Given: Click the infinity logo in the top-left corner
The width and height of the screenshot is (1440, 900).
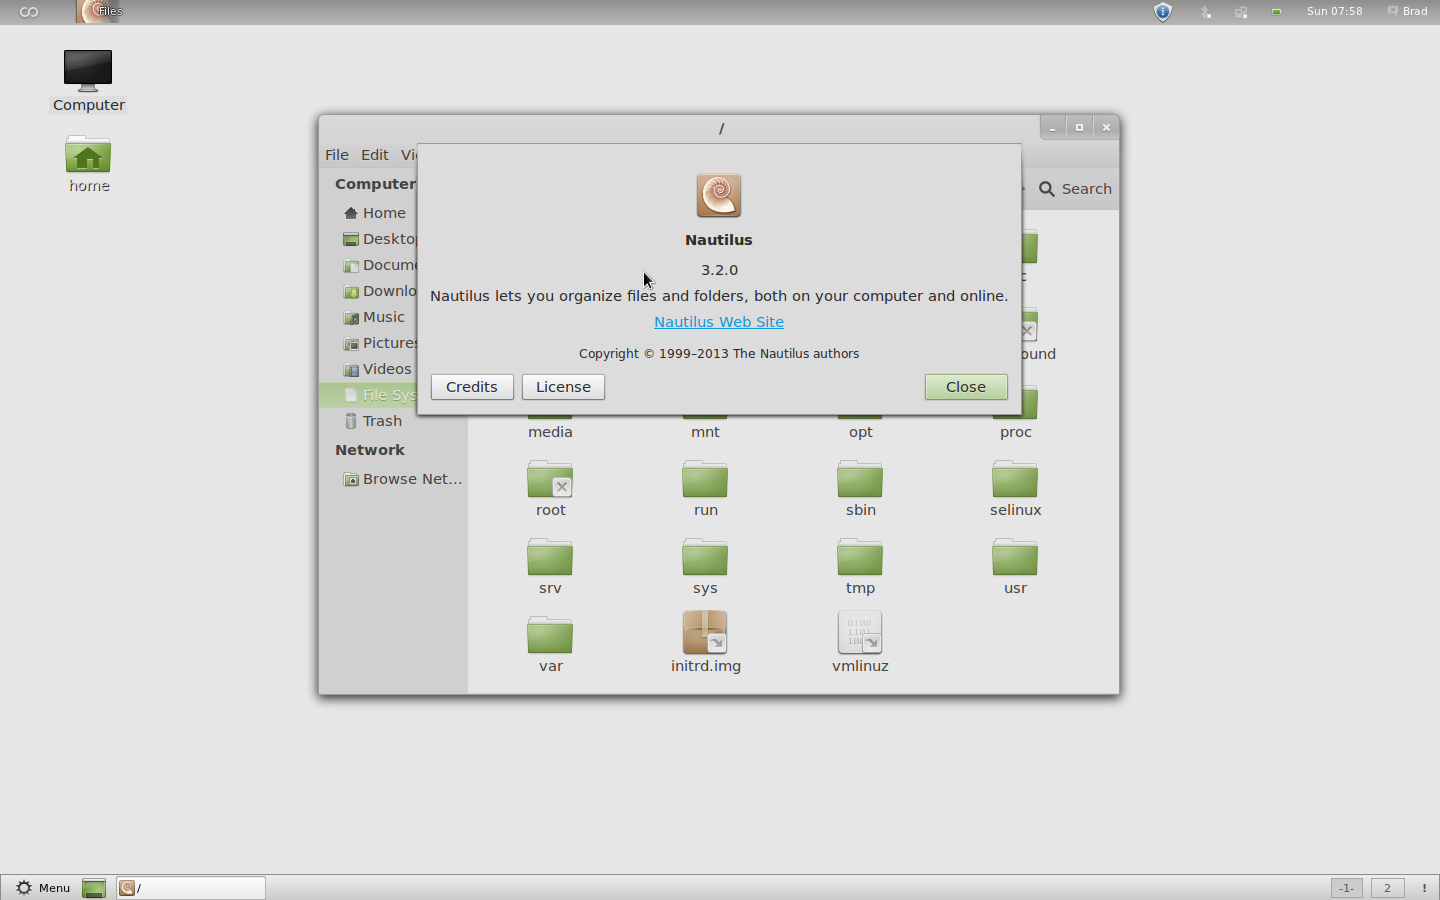Looking at the screenshot, I should 29,12.
